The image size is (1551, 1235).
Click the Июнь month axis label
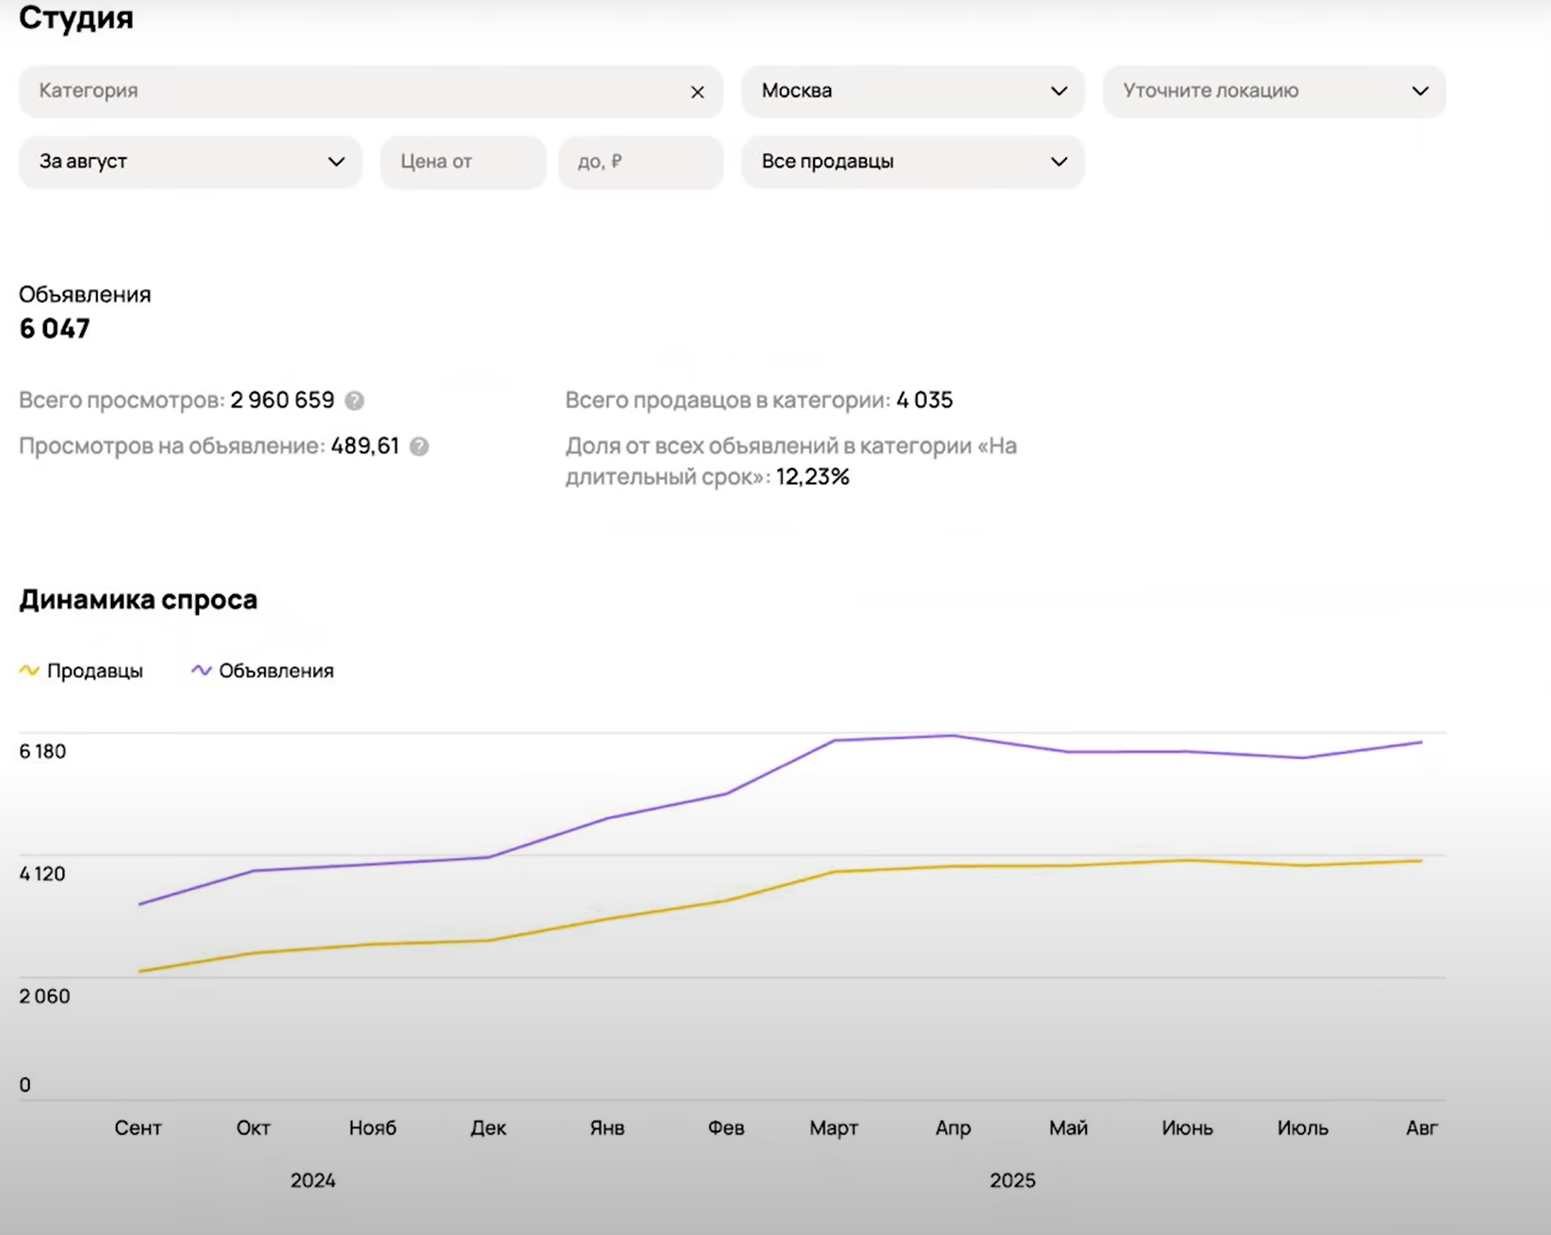click(1187, 1128)
